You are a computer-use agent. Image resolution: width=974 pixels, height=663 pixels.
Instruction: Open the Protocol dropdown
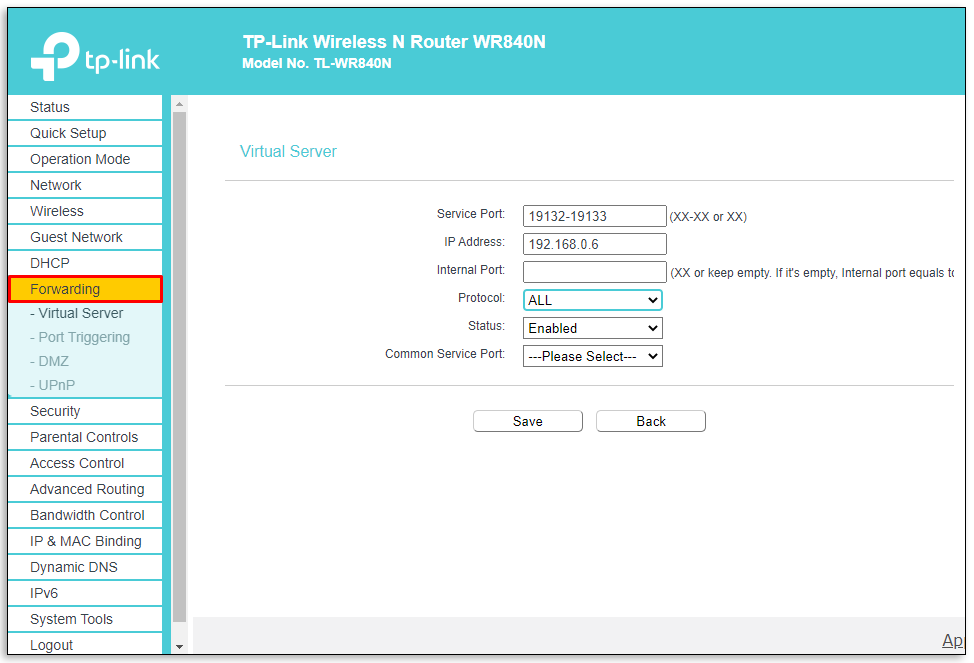593,300
